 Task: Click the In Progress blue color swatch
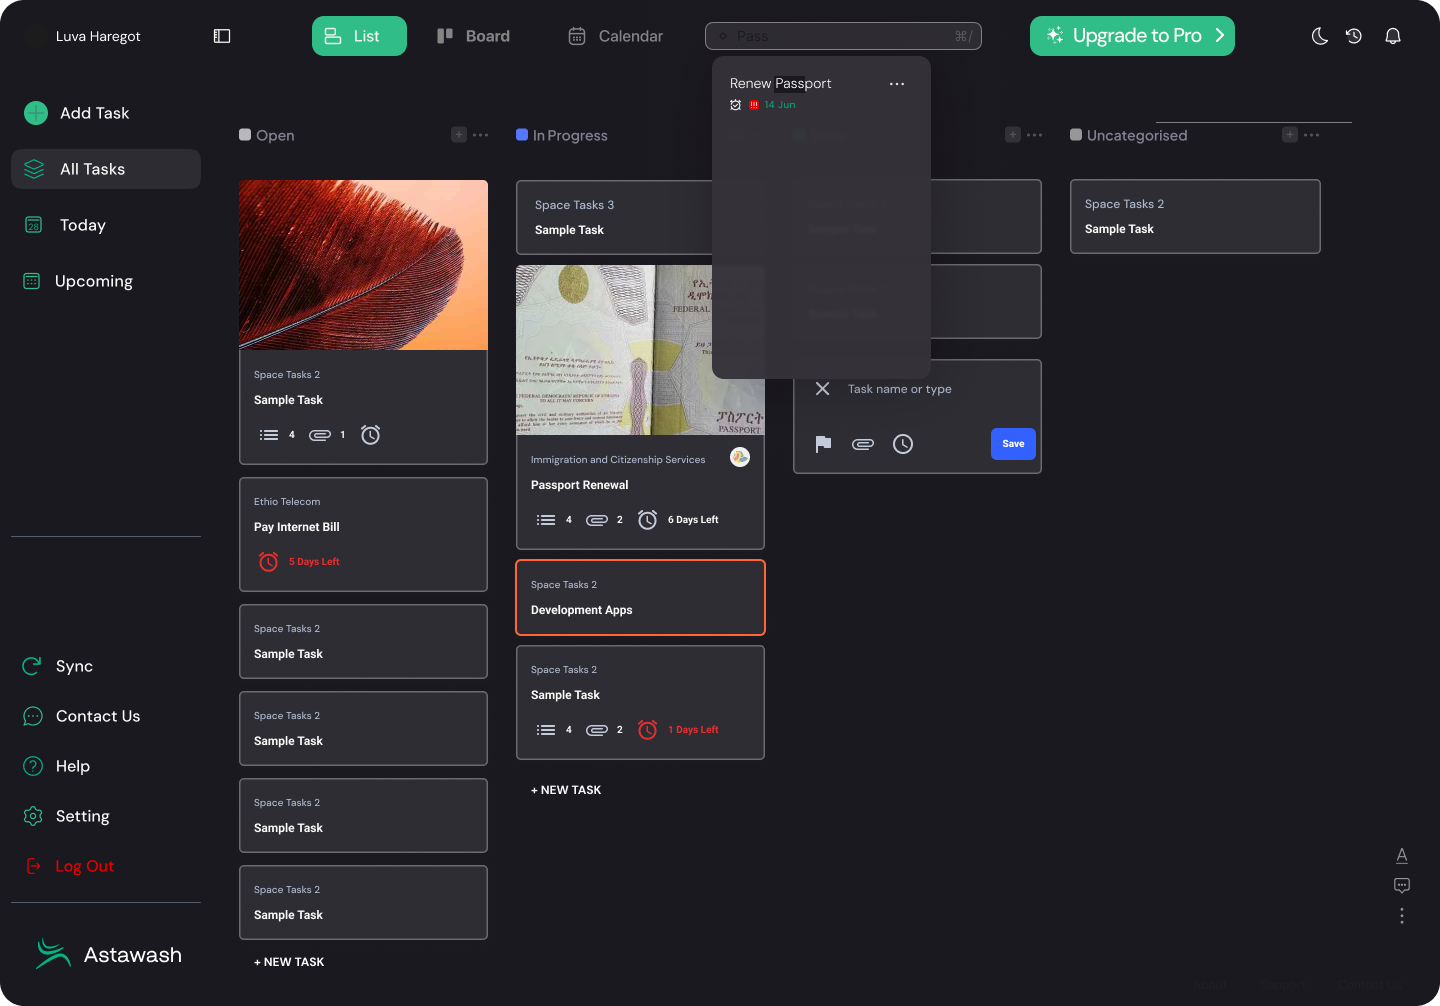pos(522,135)
